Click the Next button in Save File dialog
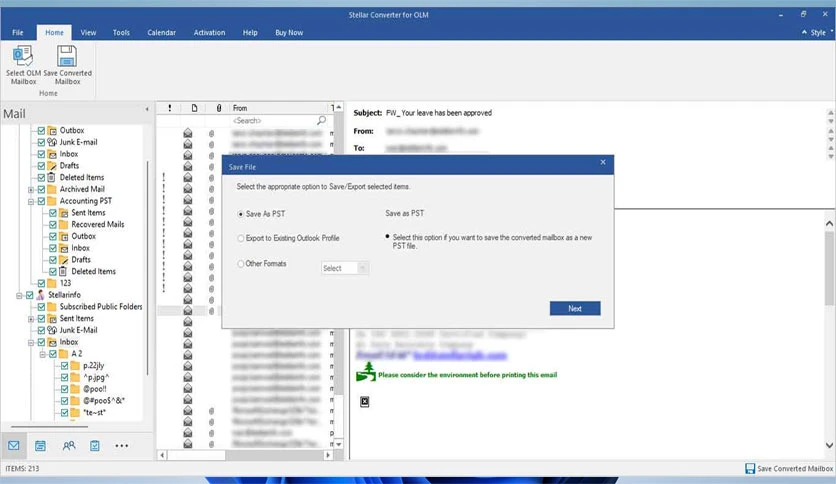The width and height of the screenshot is (836, 484). tap(575, 308)
